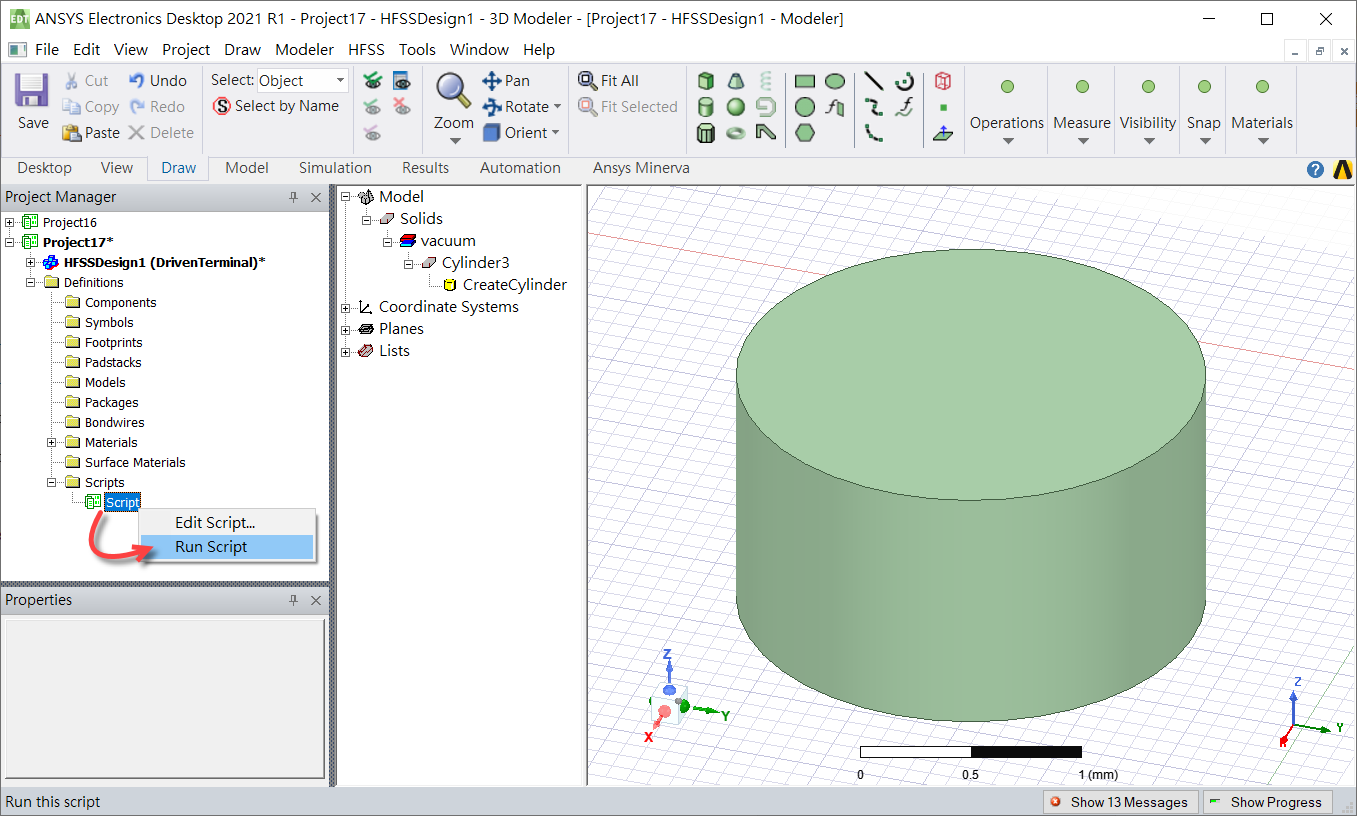Select the Draw point tool
This screenshot has height=816, width=1357.
[x=943, y=107]
